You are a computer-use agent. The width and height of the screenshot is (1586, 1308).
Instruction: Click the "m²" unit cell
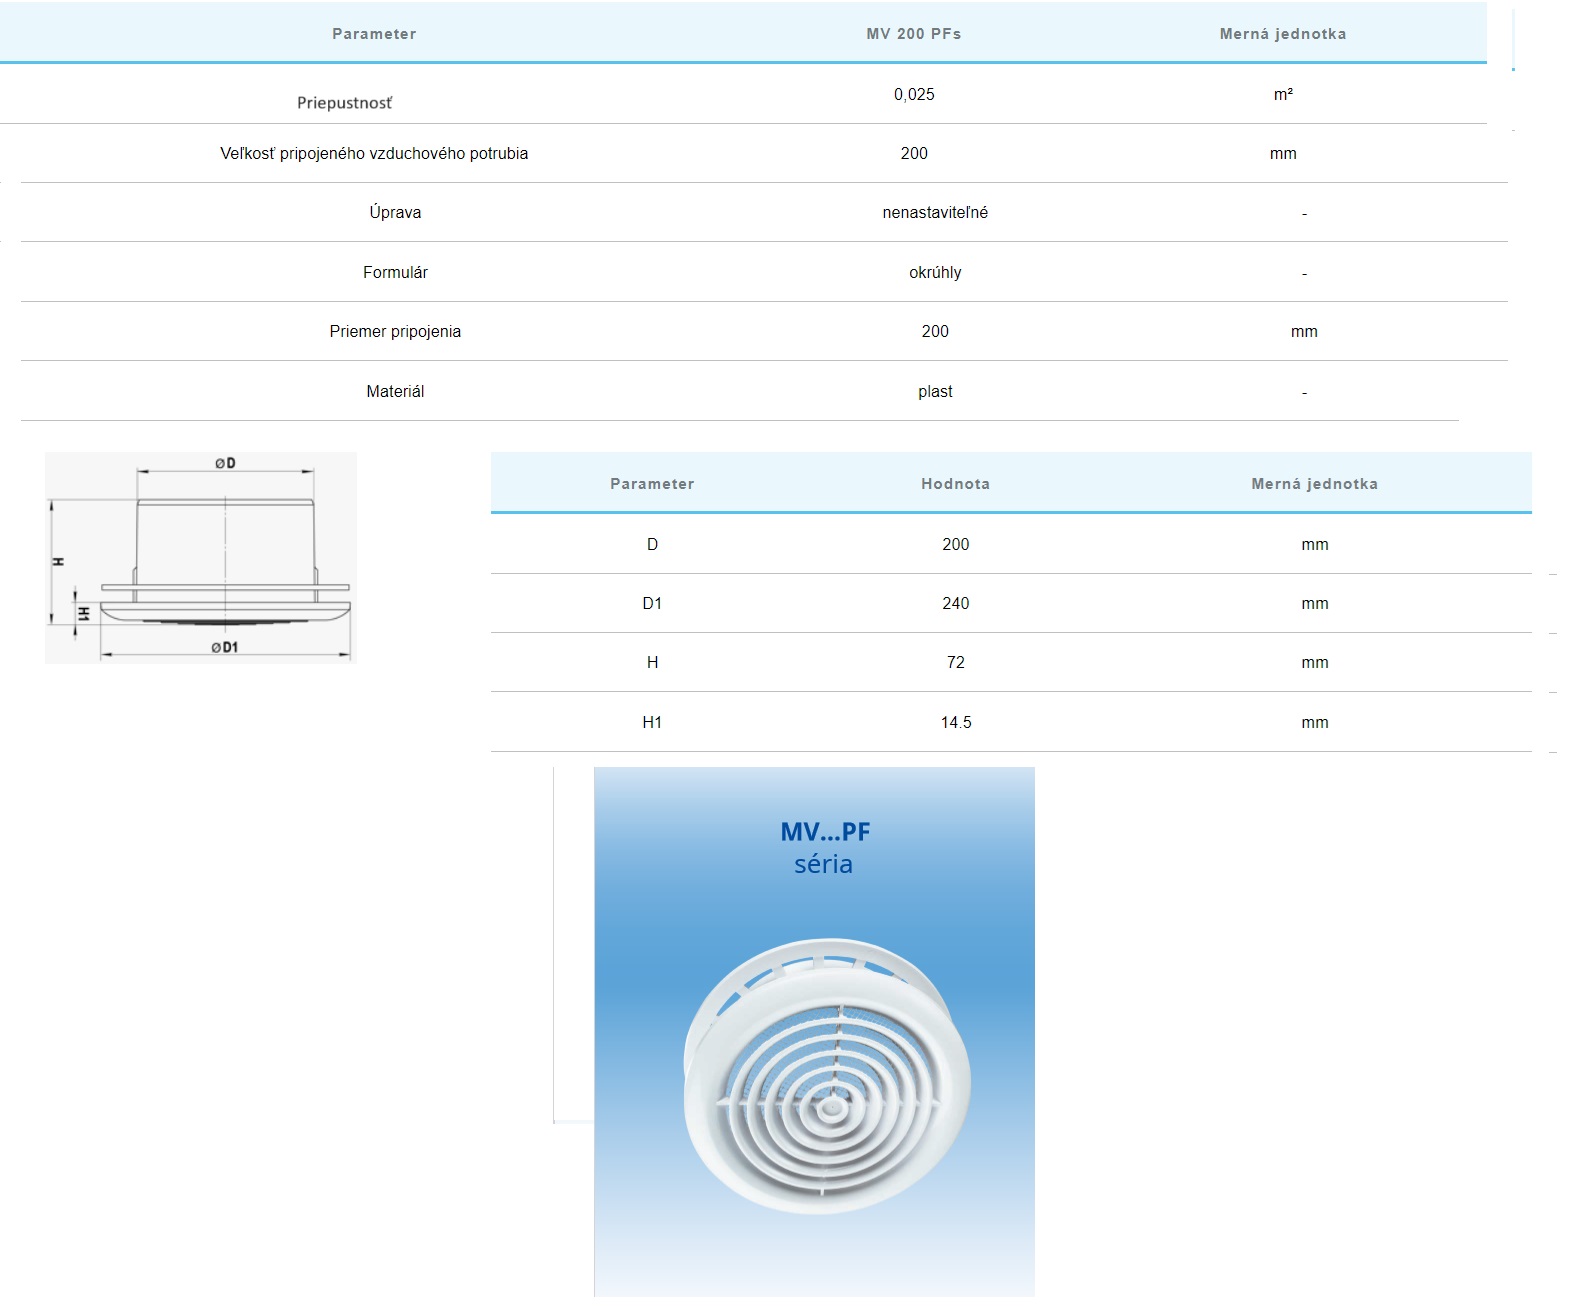(1282, 94)
